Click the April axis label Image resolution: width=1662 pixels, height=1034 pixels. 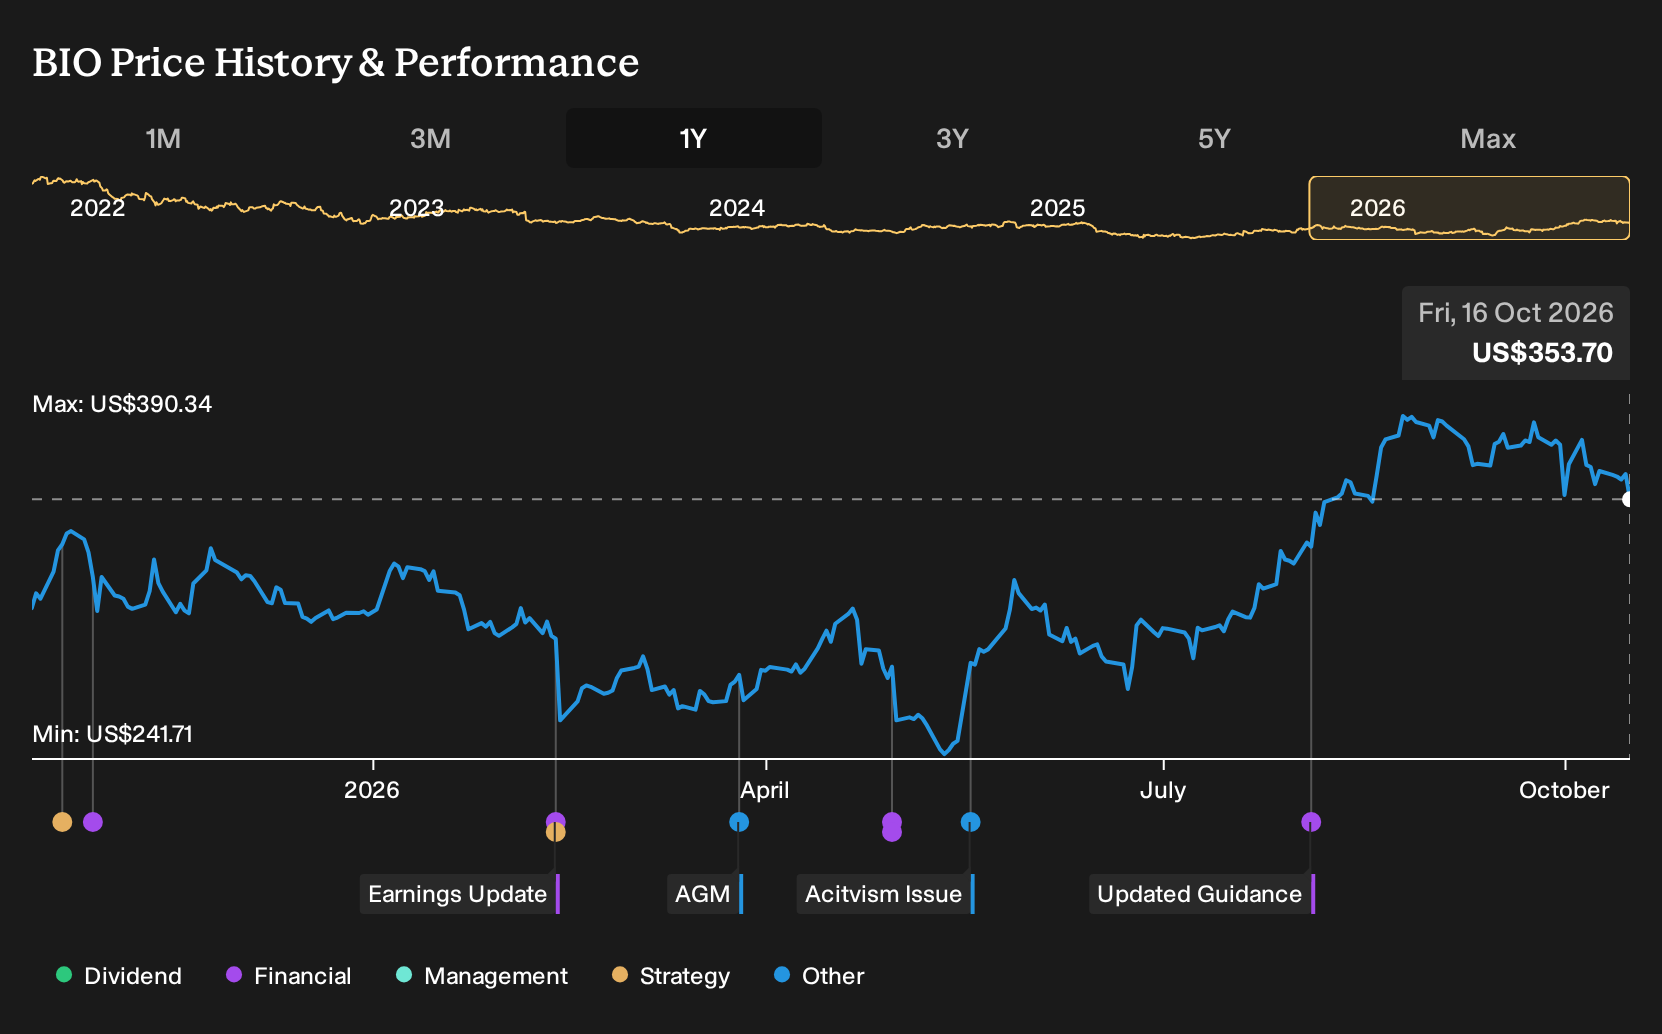(765, 790)
